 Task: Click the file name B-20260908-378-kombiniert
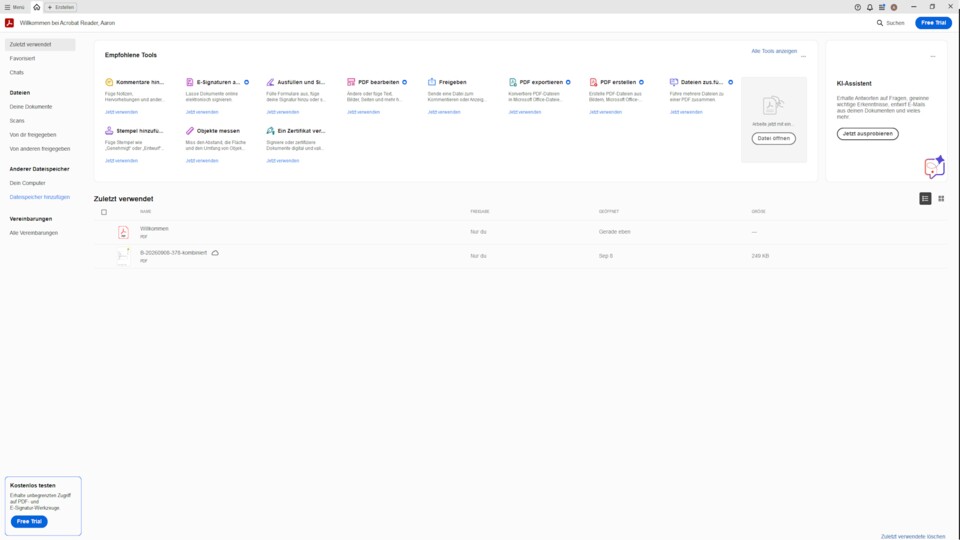[x=173, y=253]
